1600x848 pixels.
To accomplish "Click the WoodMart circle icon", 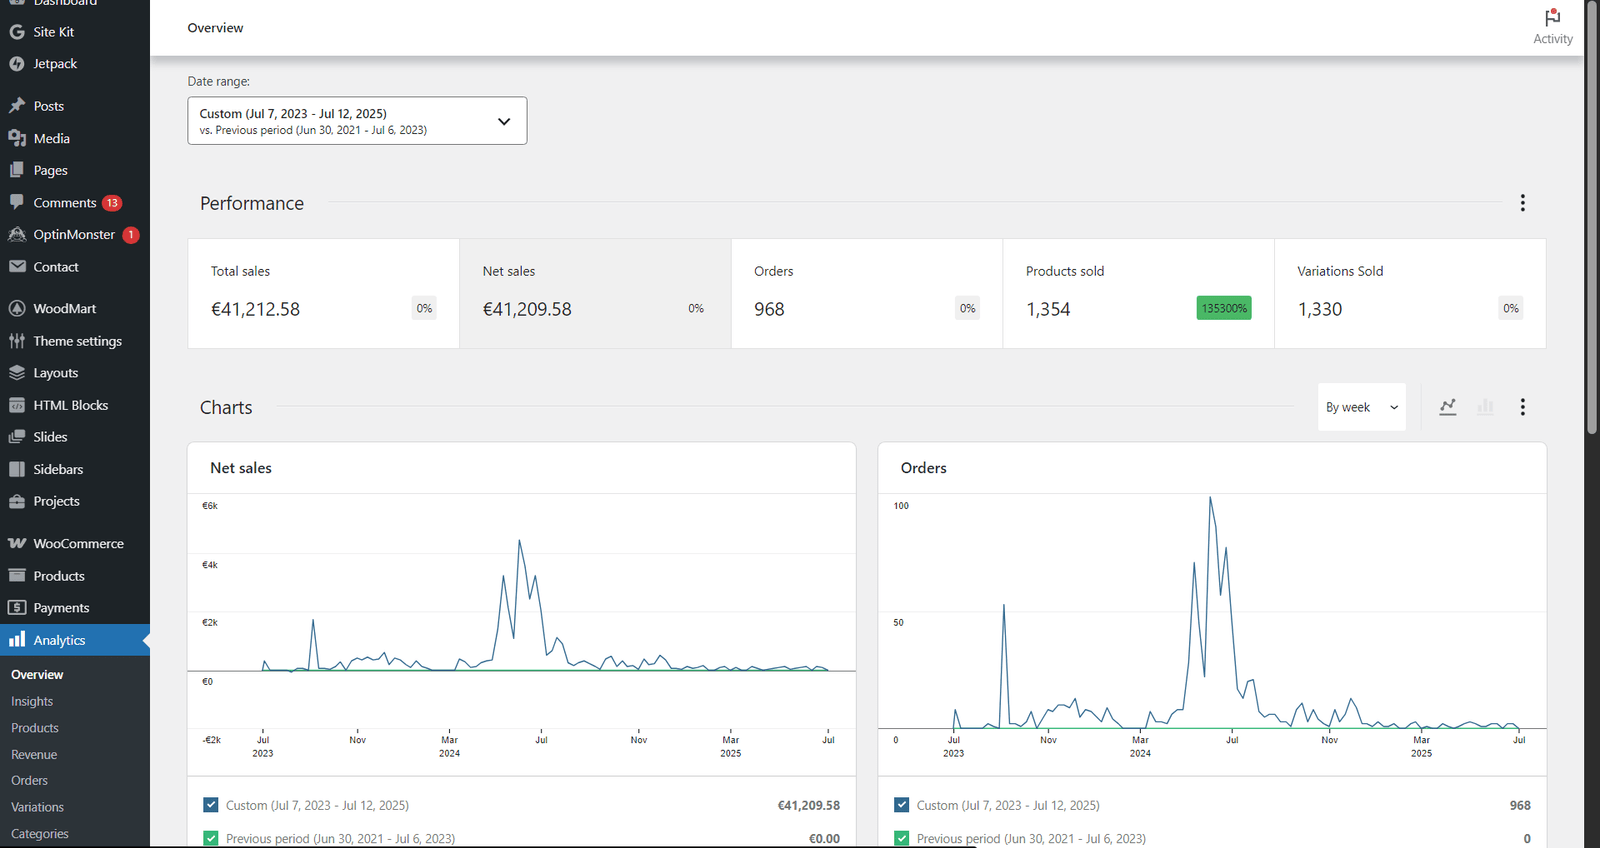I will (17, 309).
